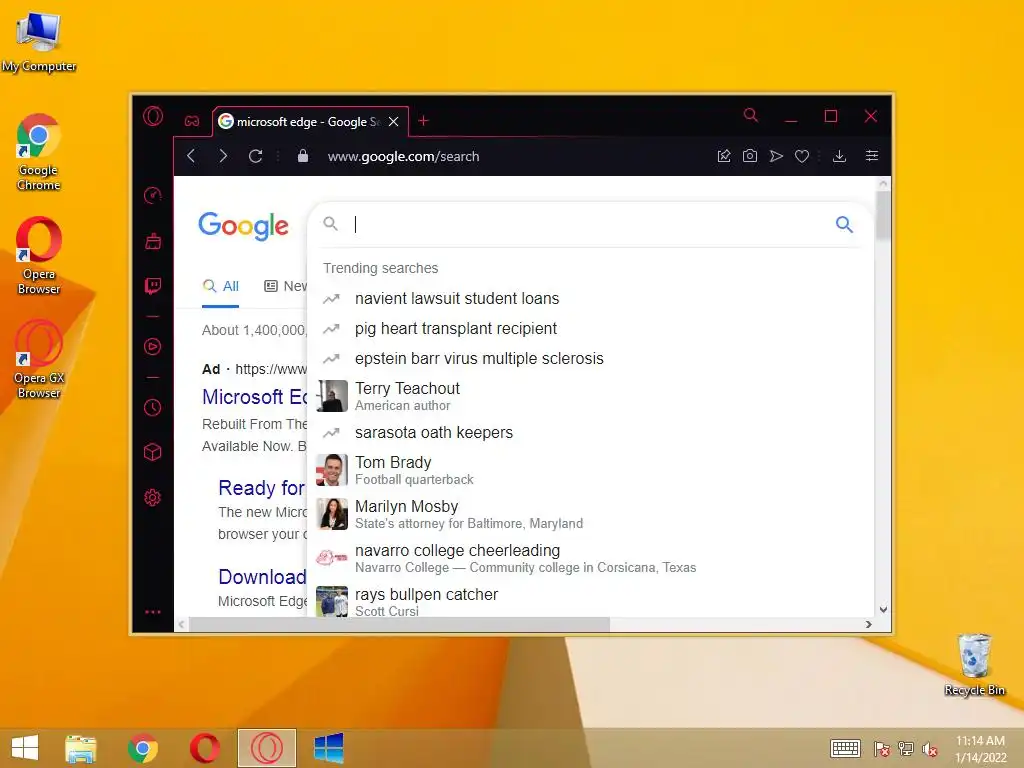Click the horizontal scrollbar thumb
This screenshot has height=768, width=1024.
[x=399, y=624]
